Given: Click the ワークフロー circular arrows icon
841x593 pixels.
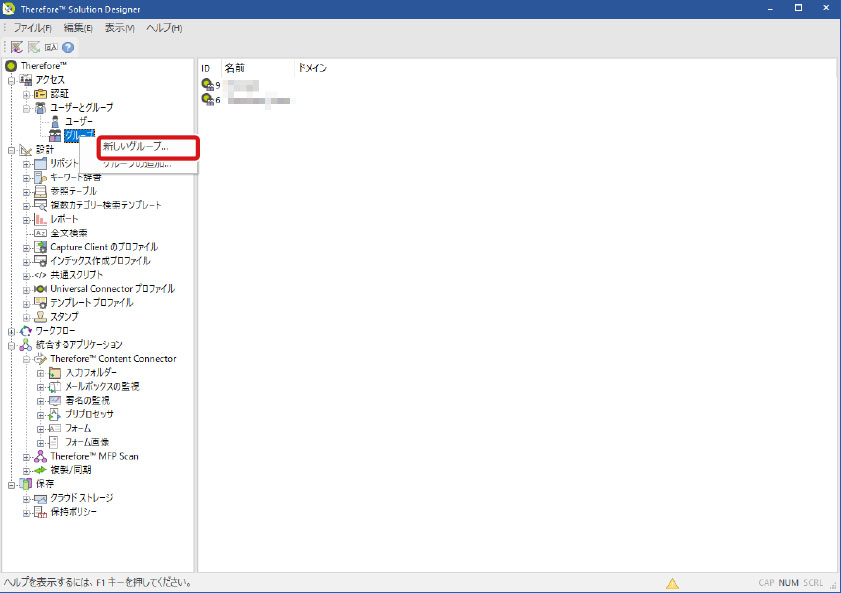Looking at the screenshot, I should coord(26,331).
